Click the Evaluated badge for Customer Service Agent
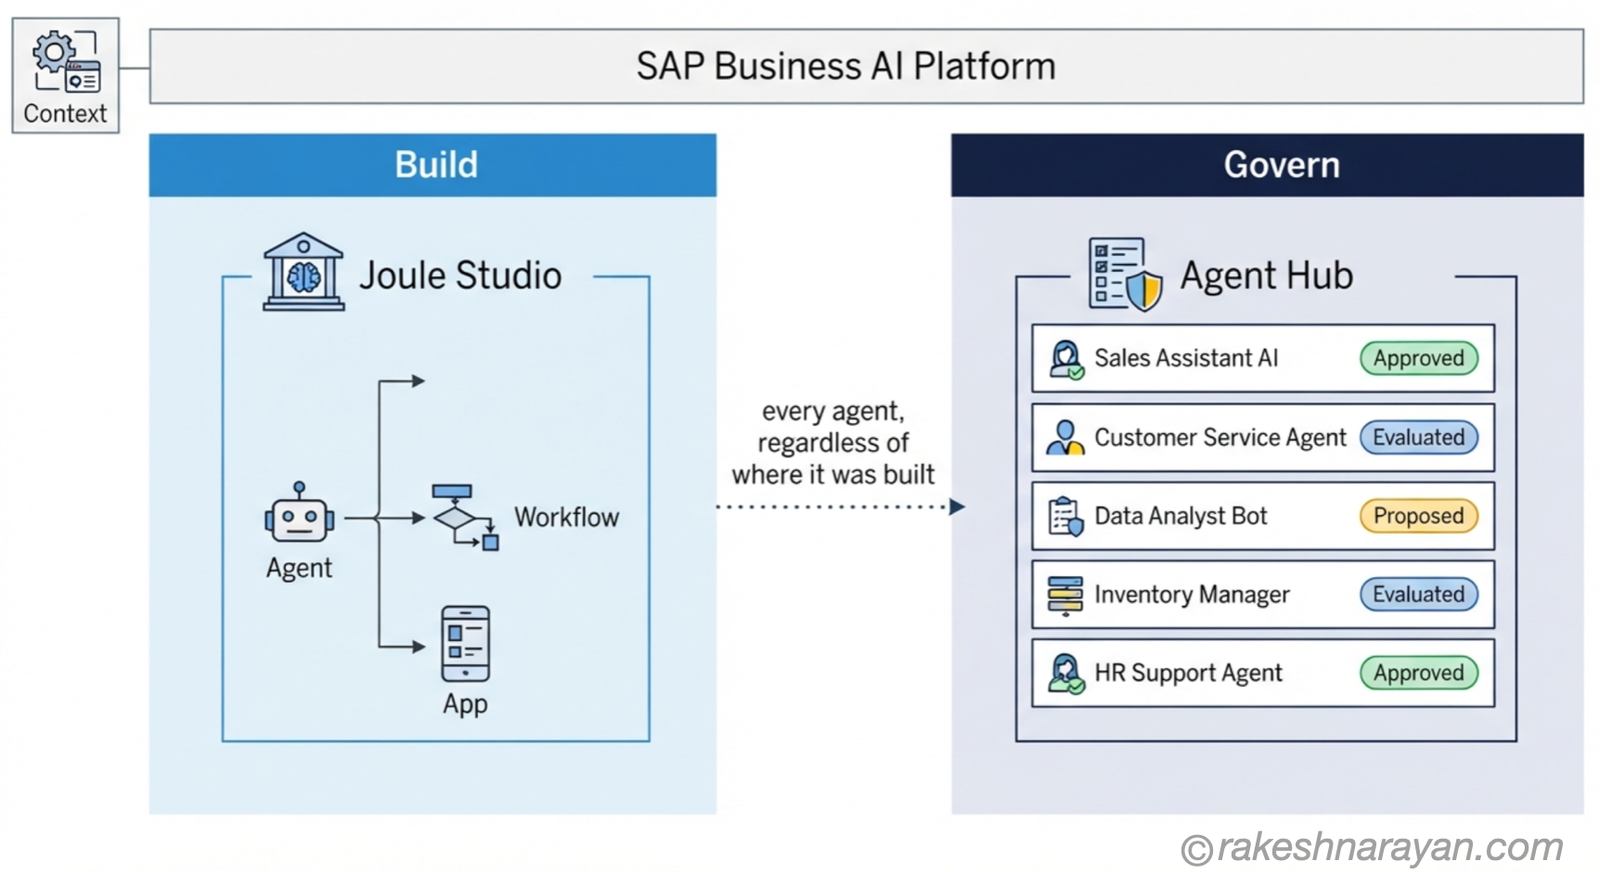1600x872 pixels. point(1418,437)
